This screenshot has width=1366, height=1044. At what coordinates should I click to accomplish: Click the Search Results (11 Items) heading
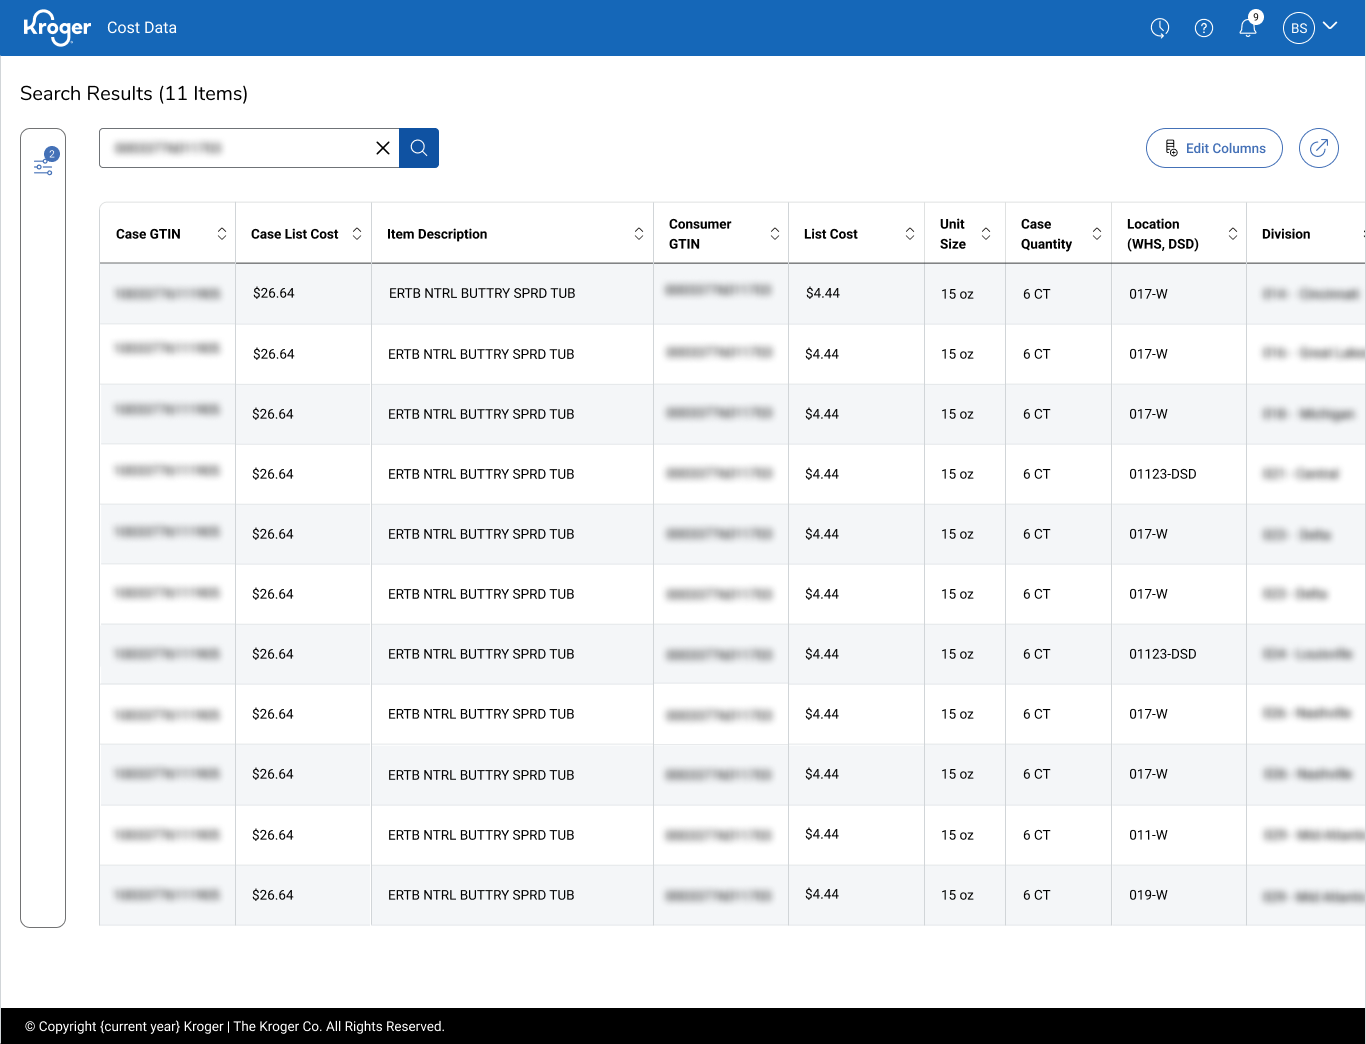pyautogui.click(x=134, y=93)
